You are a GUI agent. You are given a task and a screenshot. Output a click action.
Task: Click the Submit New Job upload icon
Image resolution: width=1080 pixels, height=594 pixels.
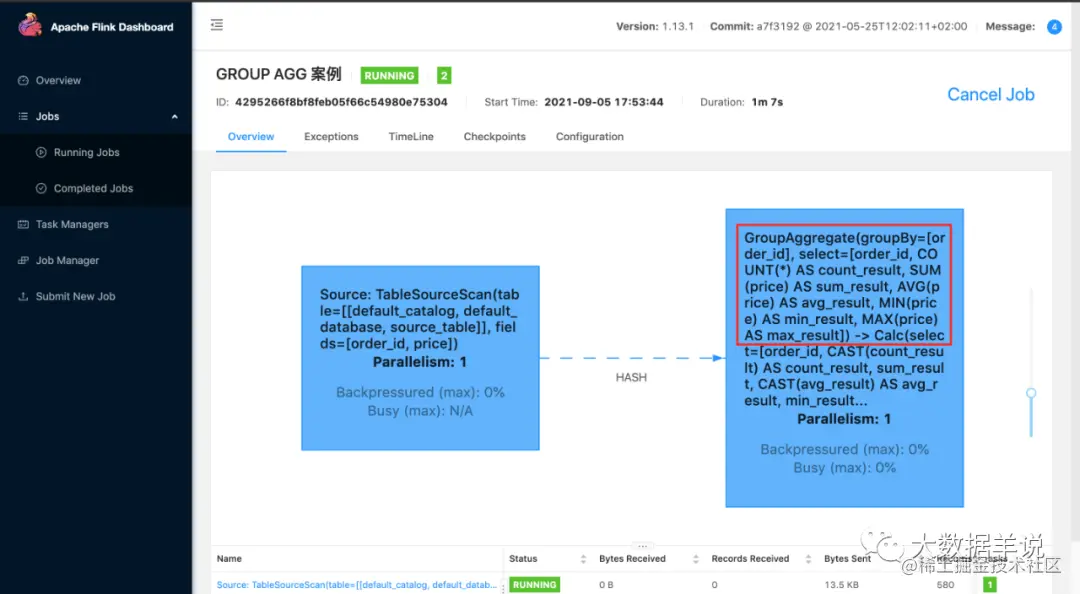[23, 296]
